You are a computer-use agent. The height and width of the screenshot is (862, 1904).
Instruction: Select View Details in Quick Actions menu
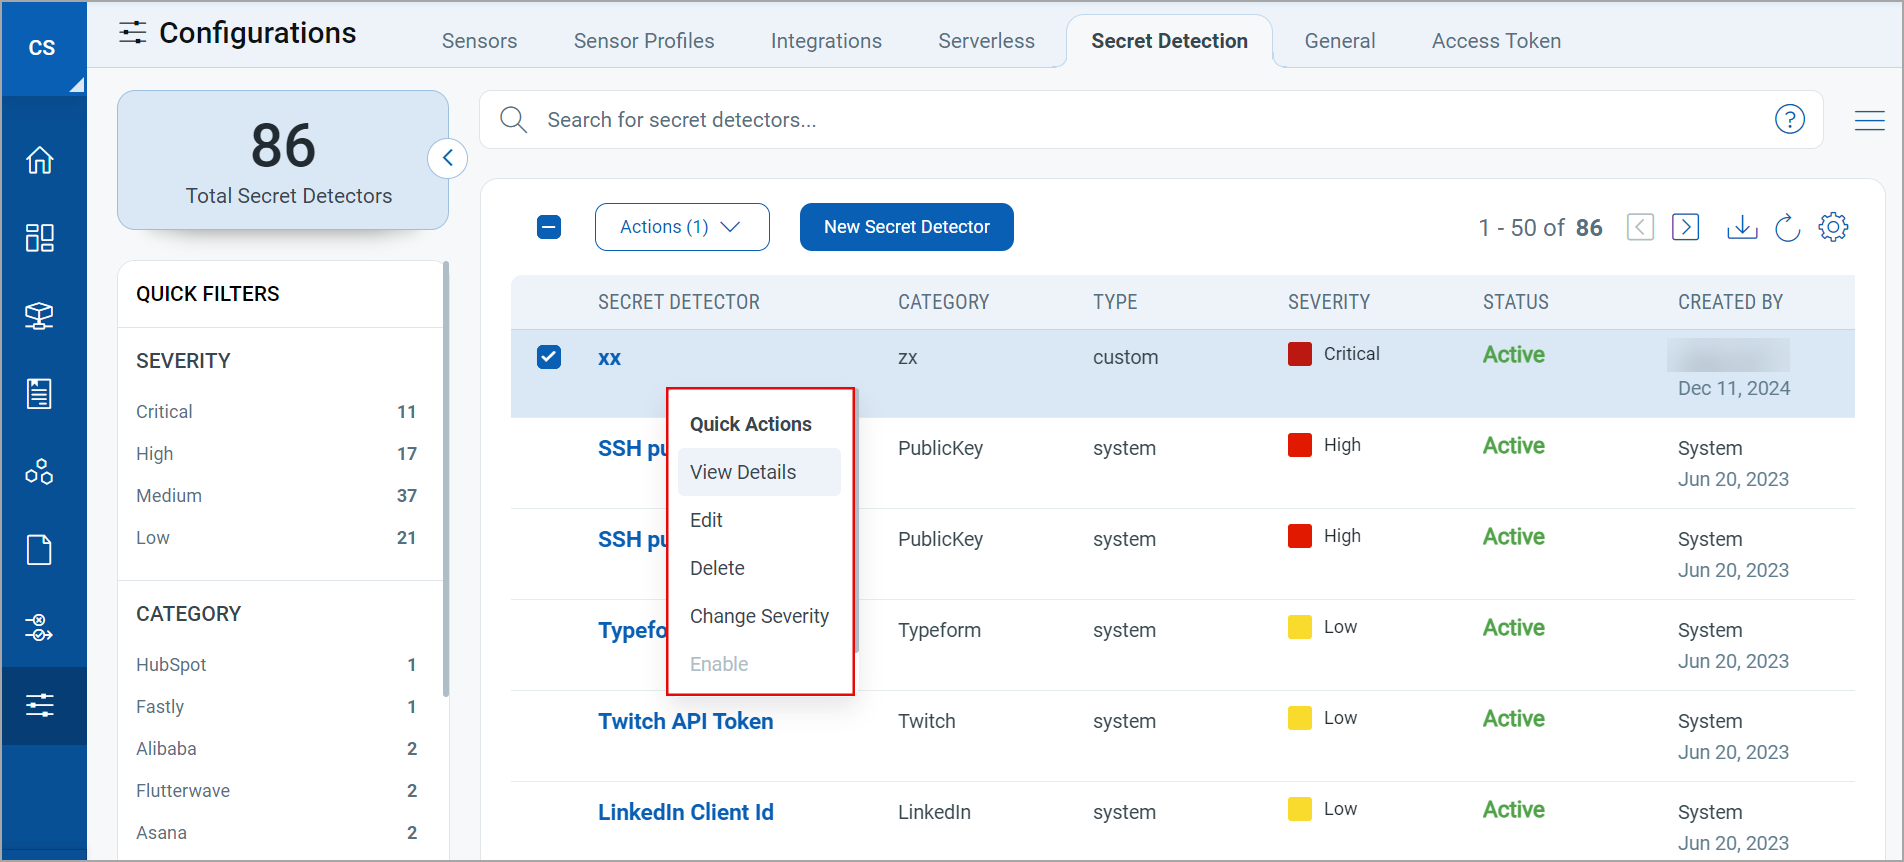743,472
